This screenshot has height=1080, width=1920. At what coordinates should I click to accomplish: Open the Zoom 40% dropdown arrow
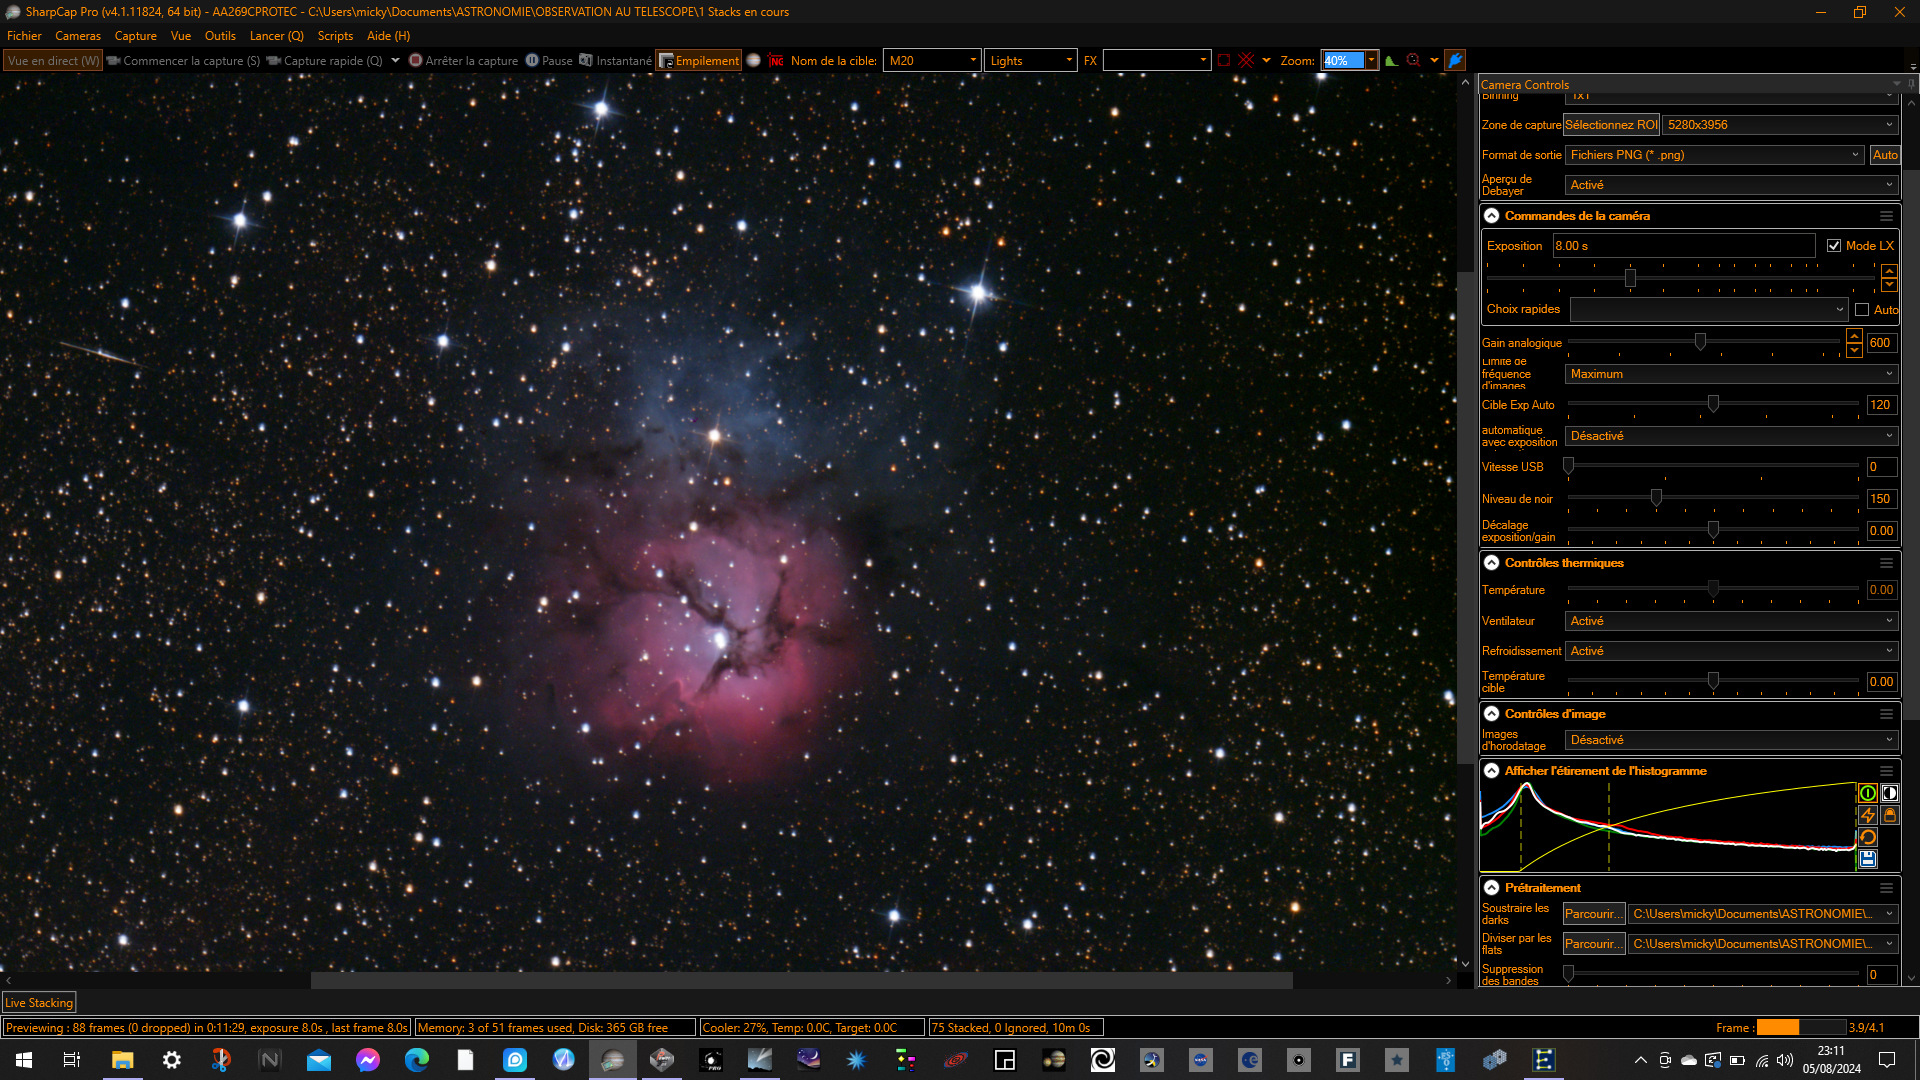click(1371, 61)
